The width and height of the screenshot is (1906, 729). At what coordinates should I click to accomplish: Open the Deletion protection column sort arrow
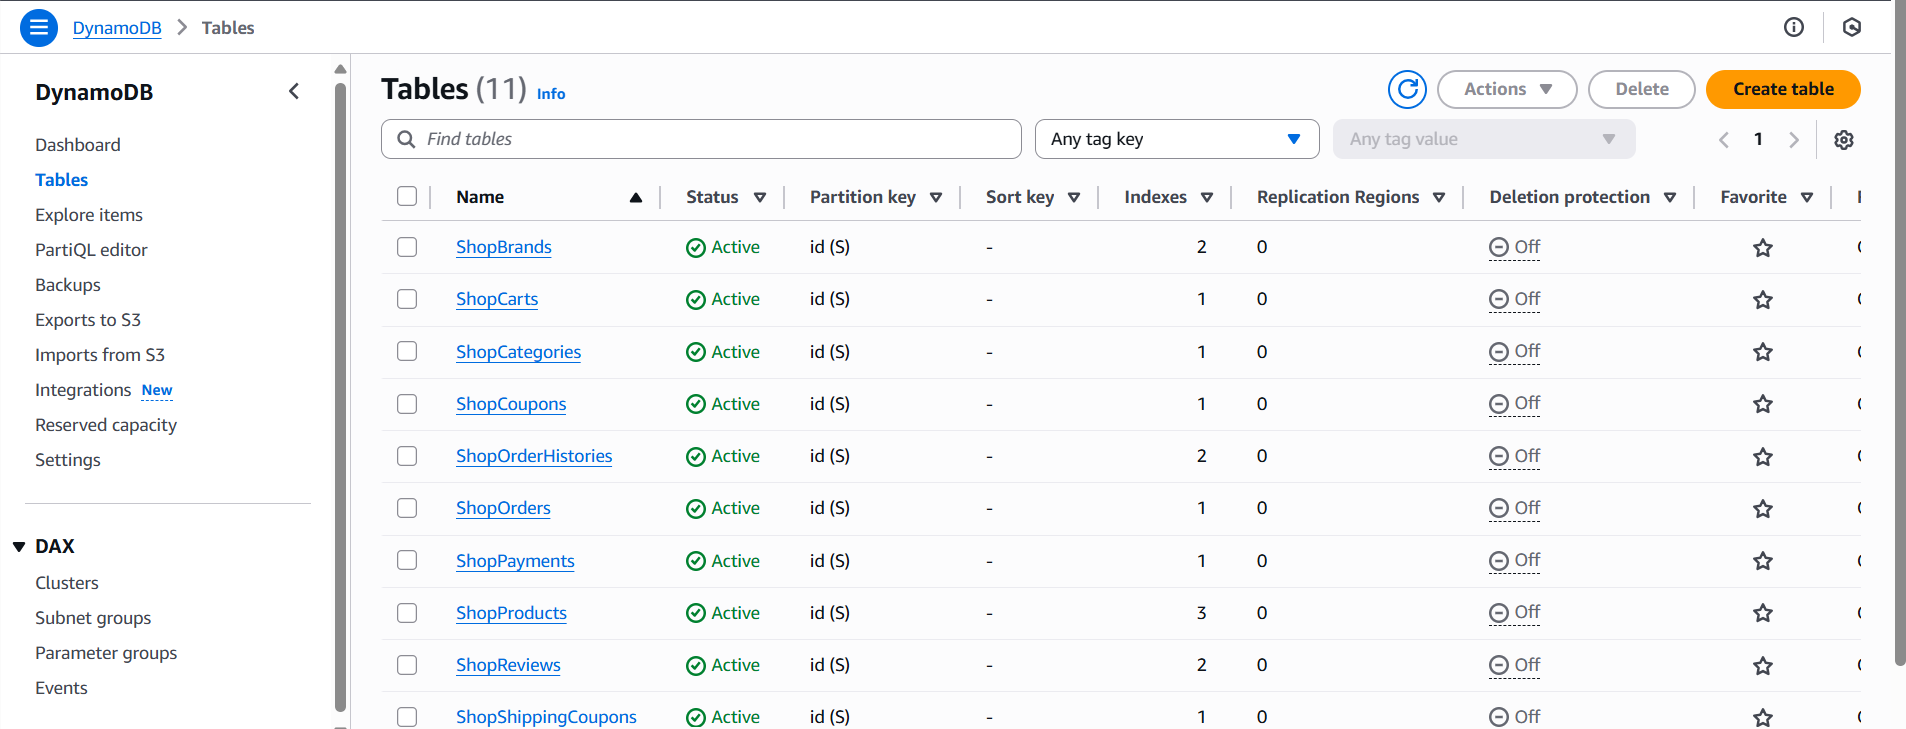1670,198
